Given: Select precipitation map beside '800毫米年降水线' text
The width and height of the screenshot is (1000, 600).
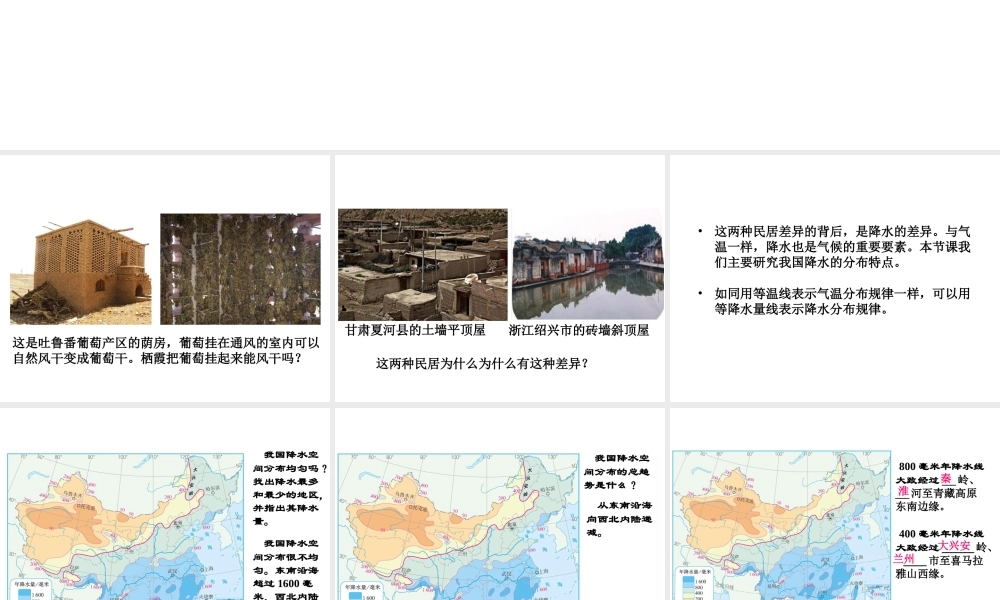Looking at the screenshot, I should point(781,525).
